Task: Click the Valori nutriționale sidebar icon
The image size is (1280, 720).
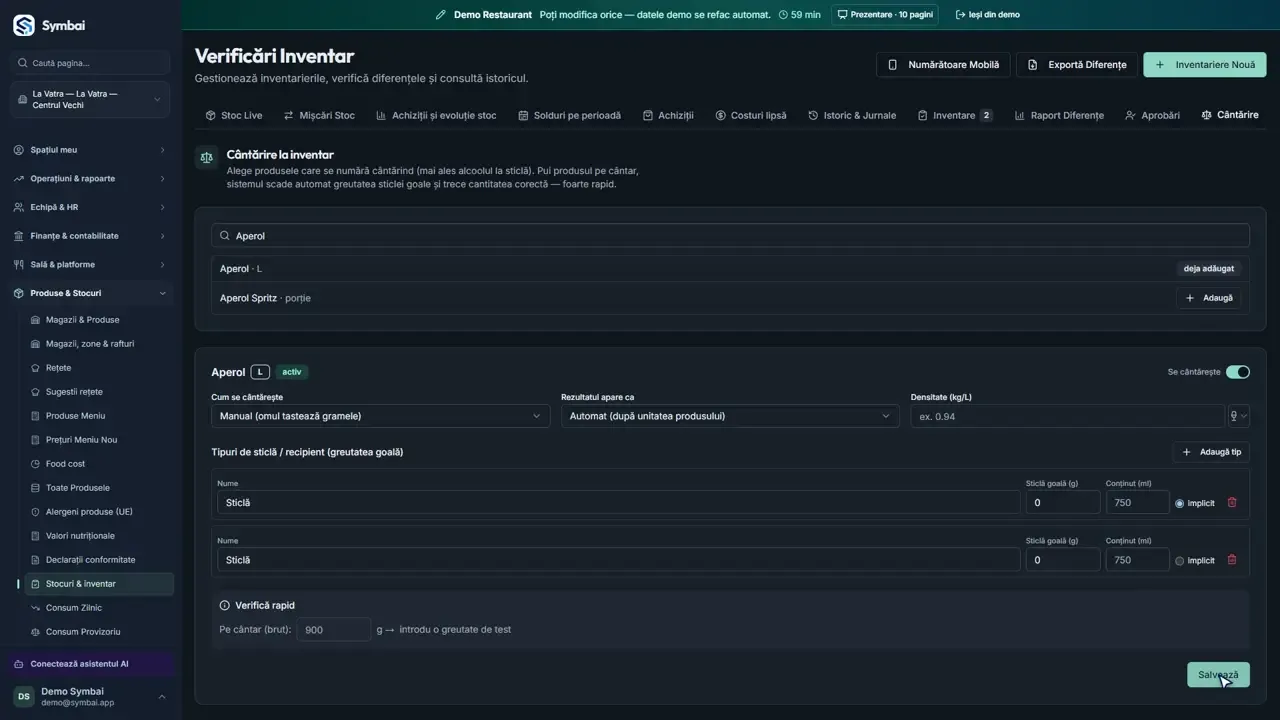Action: click(36, 536)
